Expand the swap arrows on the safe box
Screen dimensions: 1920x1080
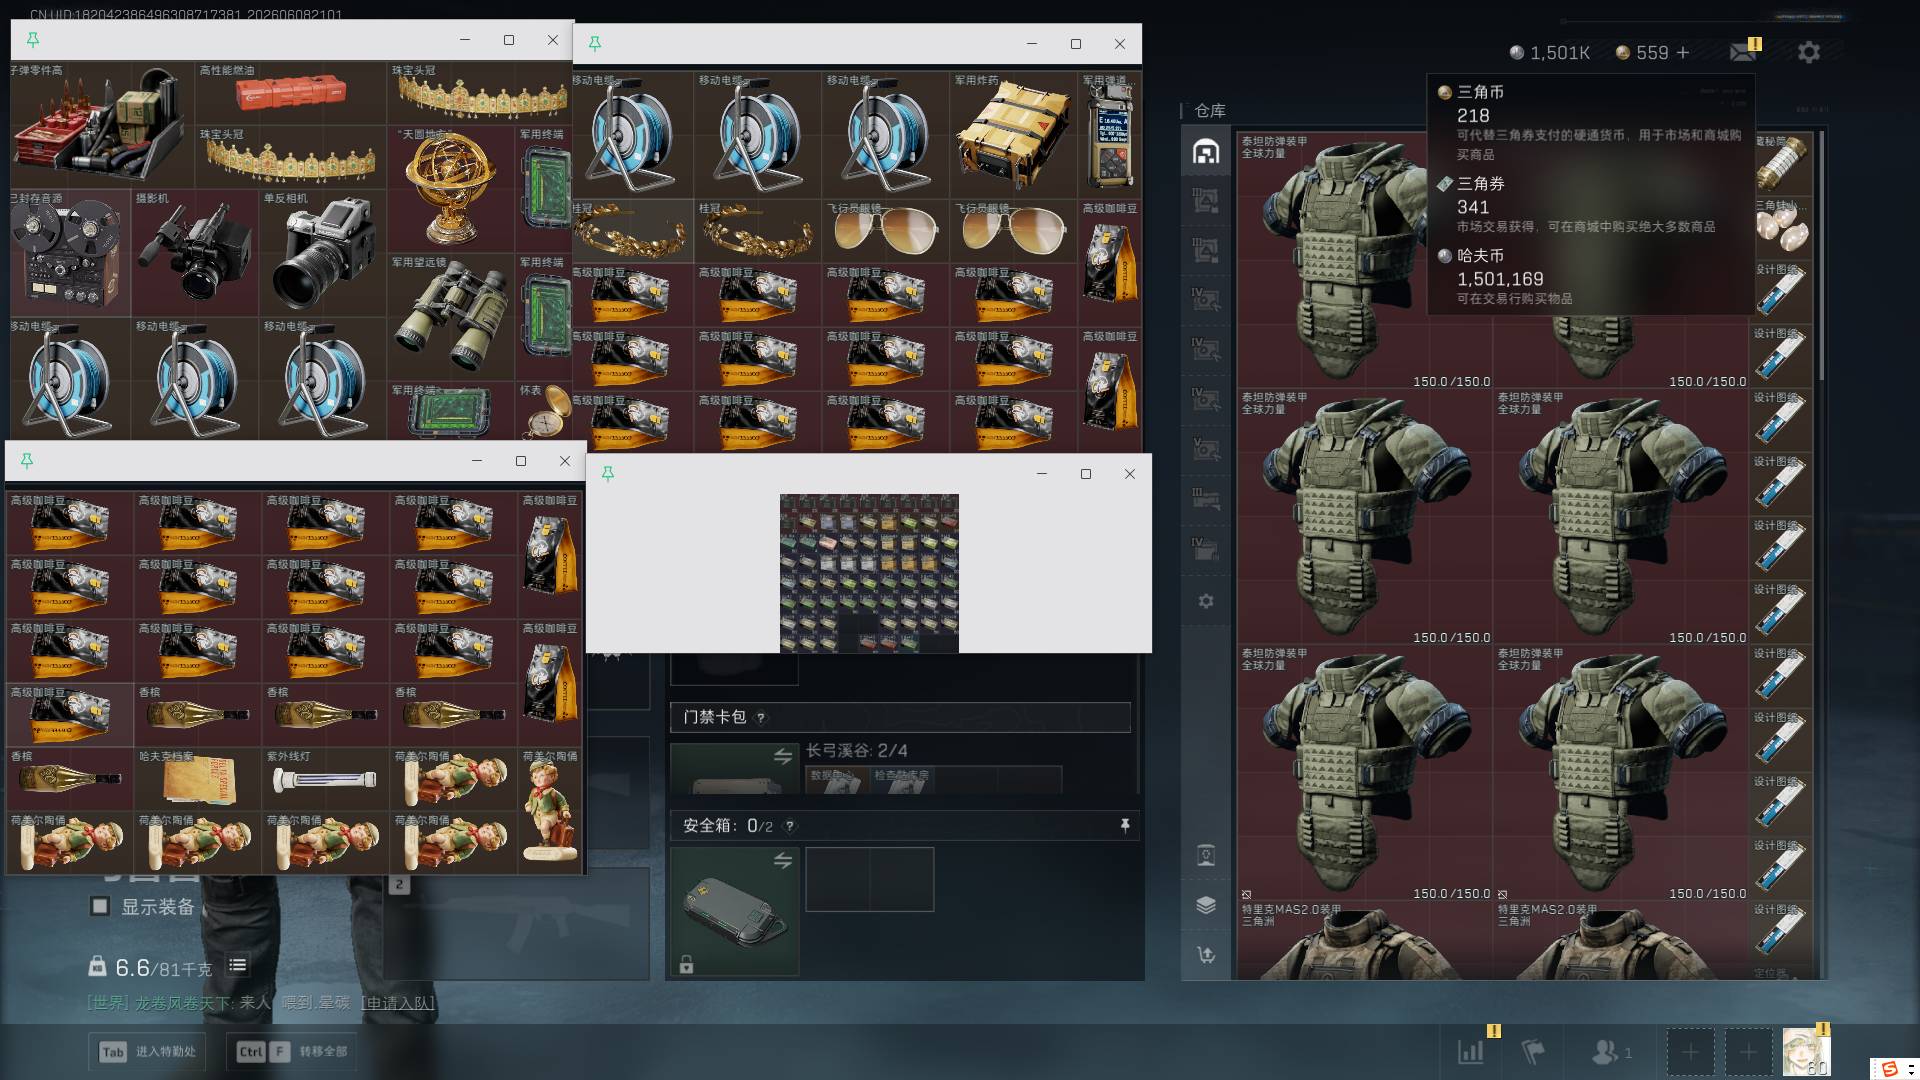[783, 860]
